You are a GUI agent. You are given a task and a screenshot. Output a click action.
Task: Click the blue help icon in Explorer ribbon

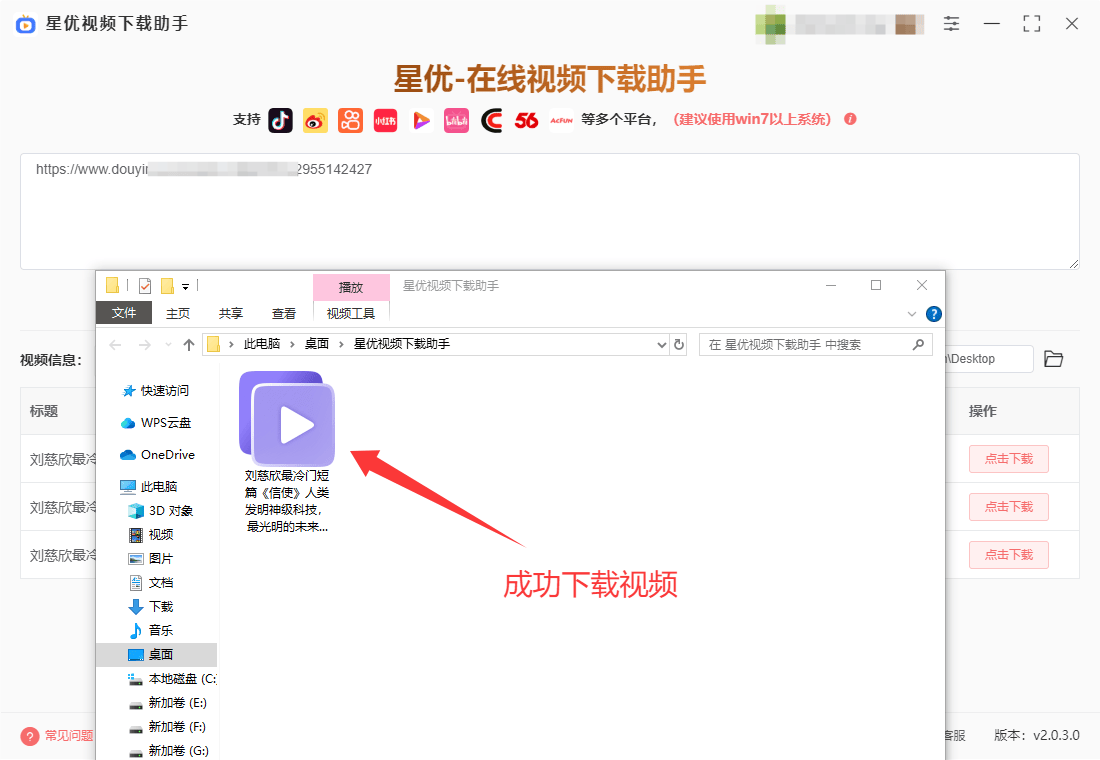[934, 313]
